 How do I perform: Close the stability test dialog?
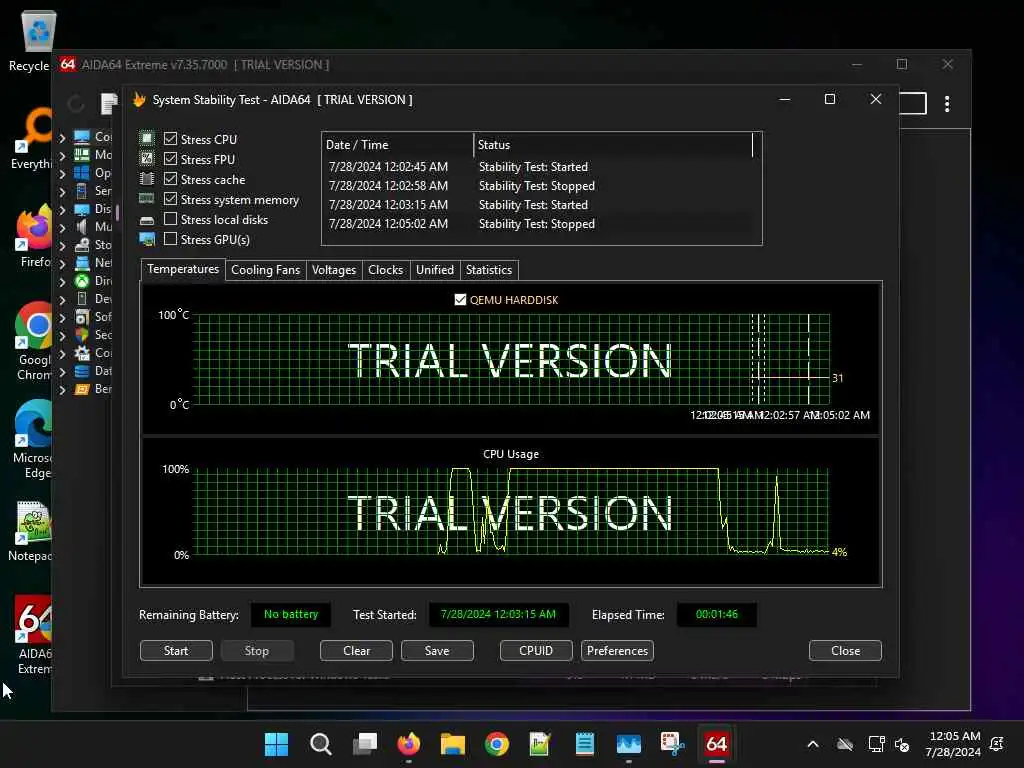[846, 650]
